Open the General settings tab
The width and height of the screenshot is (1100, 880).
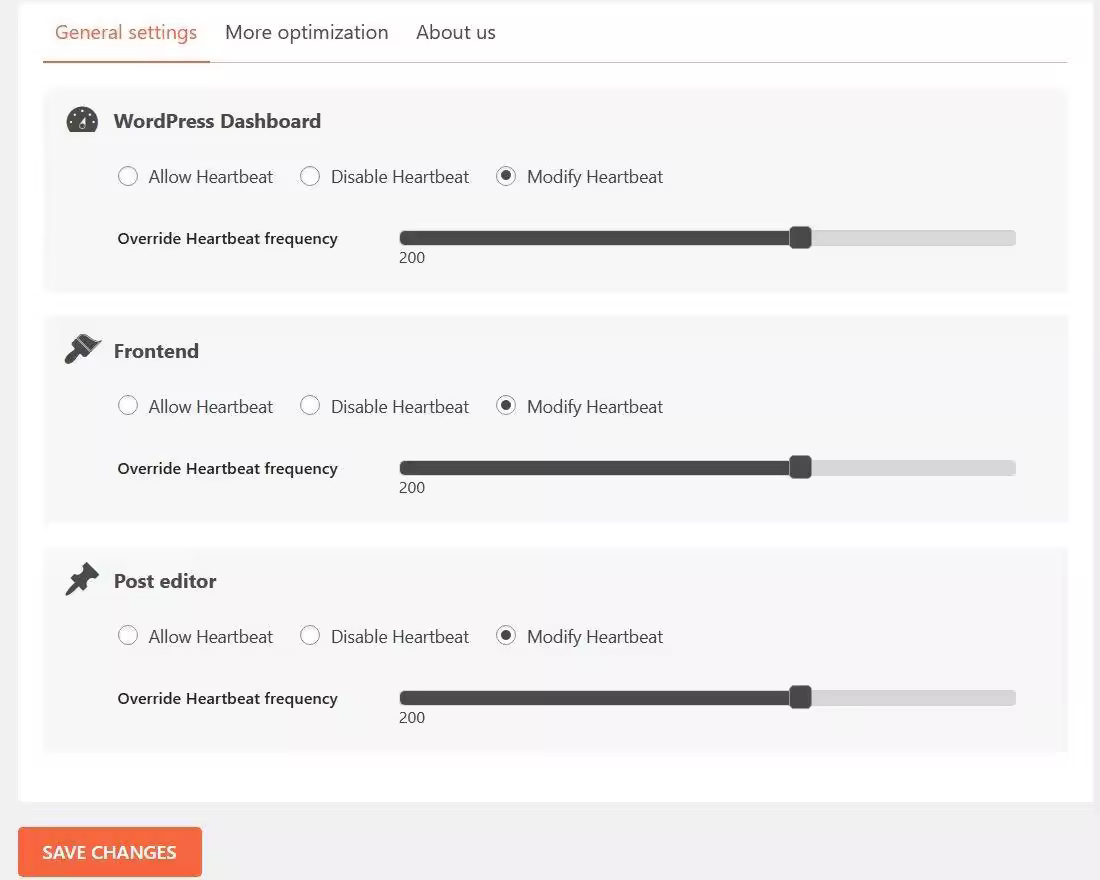(126, 32)
